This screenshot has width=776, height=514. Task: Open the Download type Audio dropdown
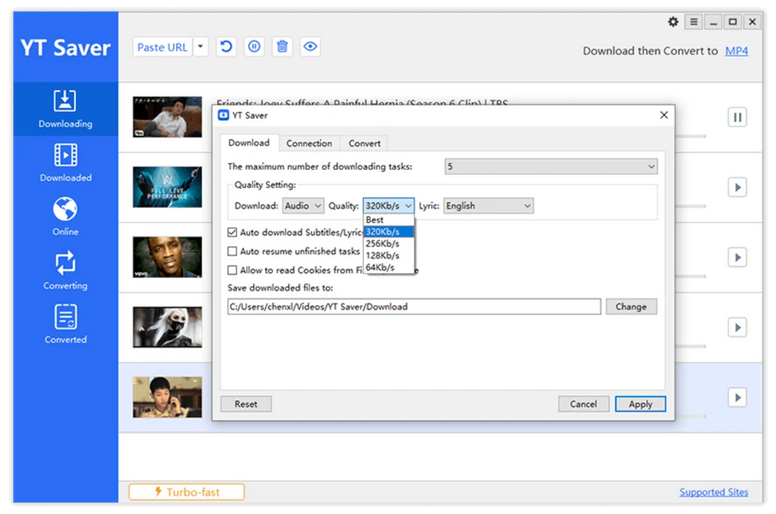(x=303, y=206)
